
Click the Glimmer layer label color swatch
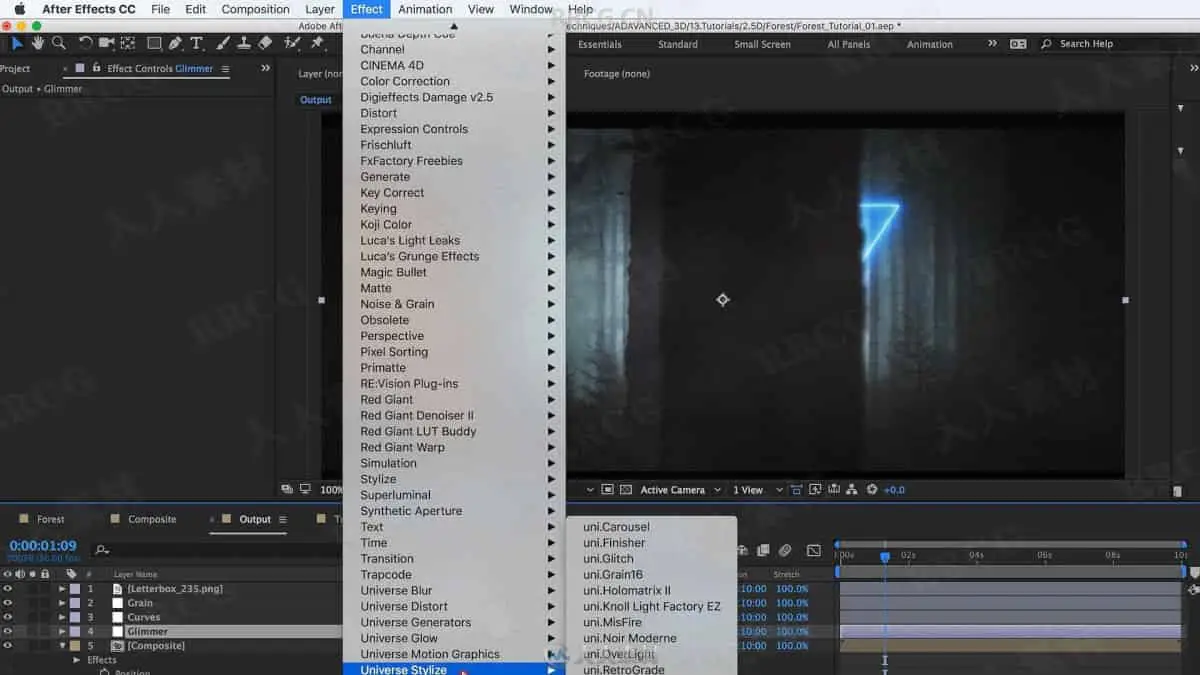pyautogui.click(x=75, y=631)
